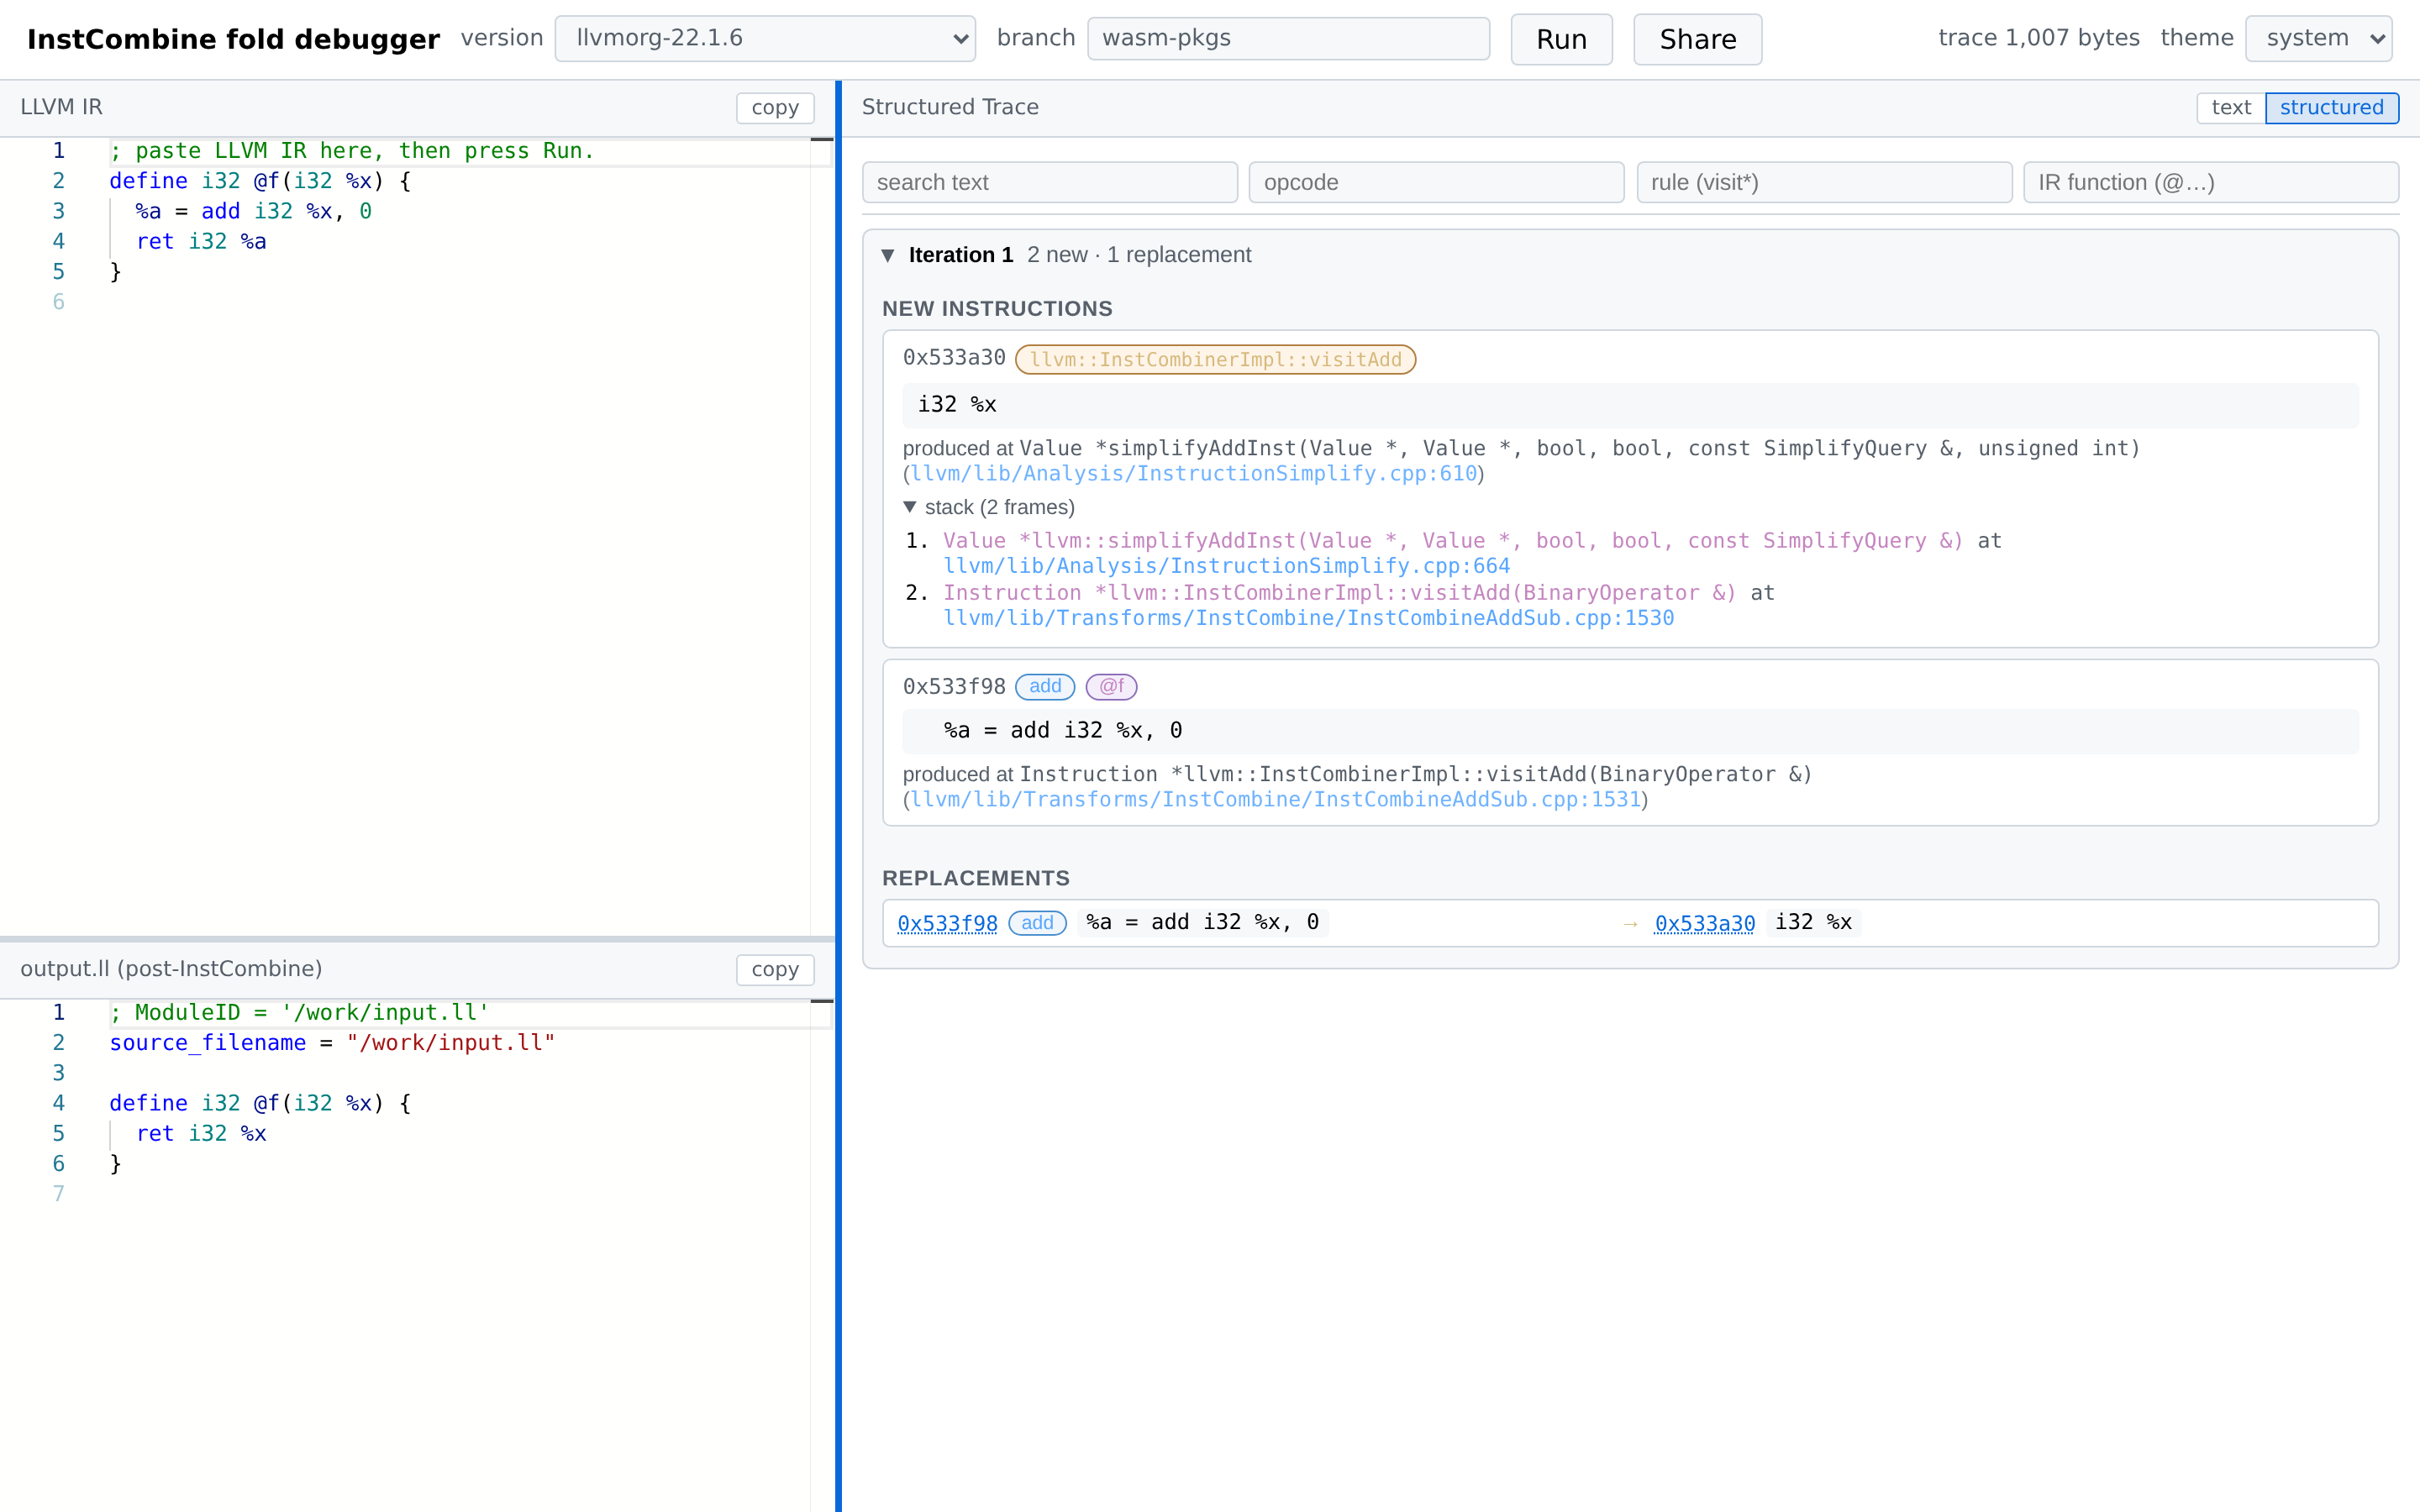
Task: Click the 0x533a30 address in new instructions
Action: (954, 358)
